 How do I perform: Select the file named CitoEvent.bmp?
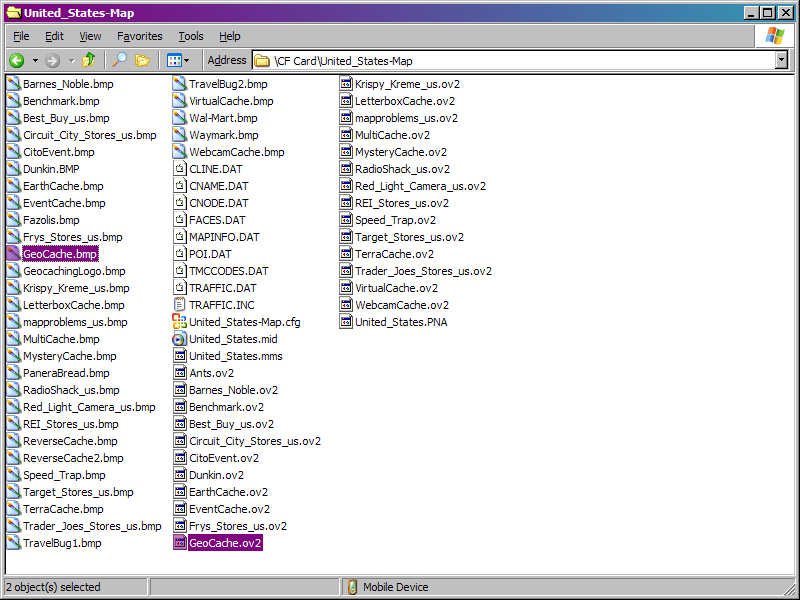tap(59, 152)
